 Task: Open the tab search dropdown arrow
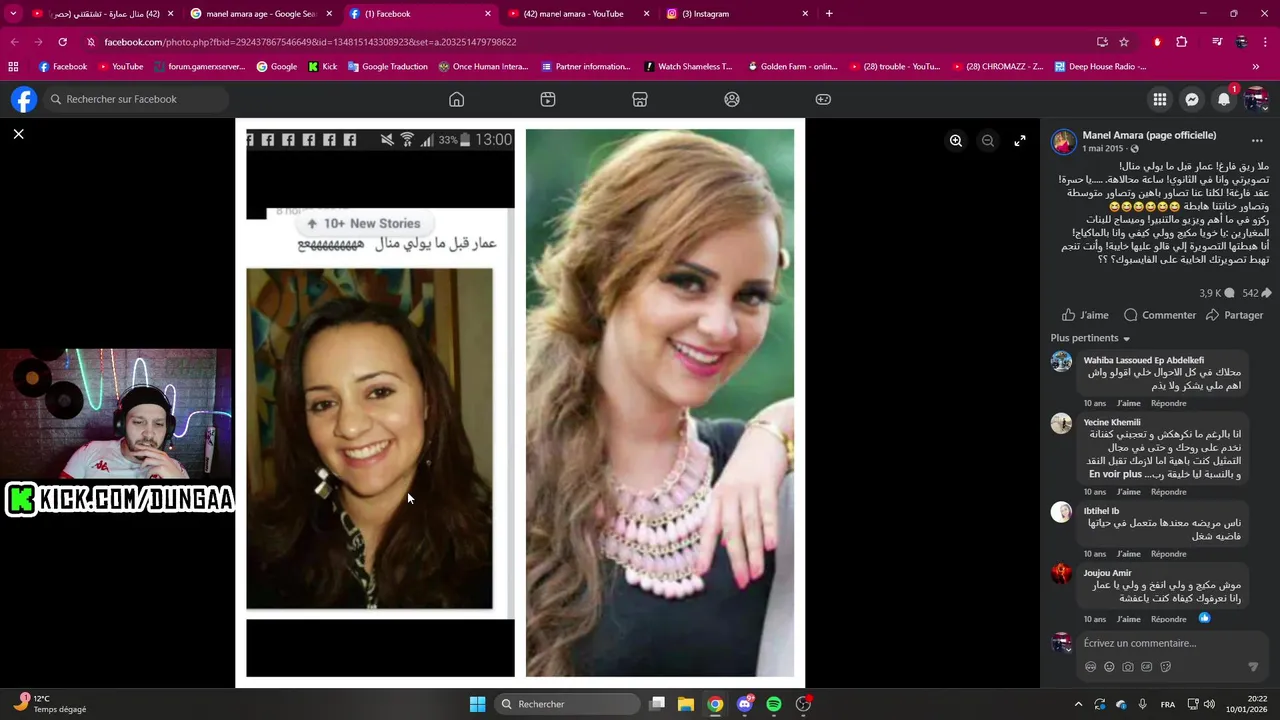point(13,14)
